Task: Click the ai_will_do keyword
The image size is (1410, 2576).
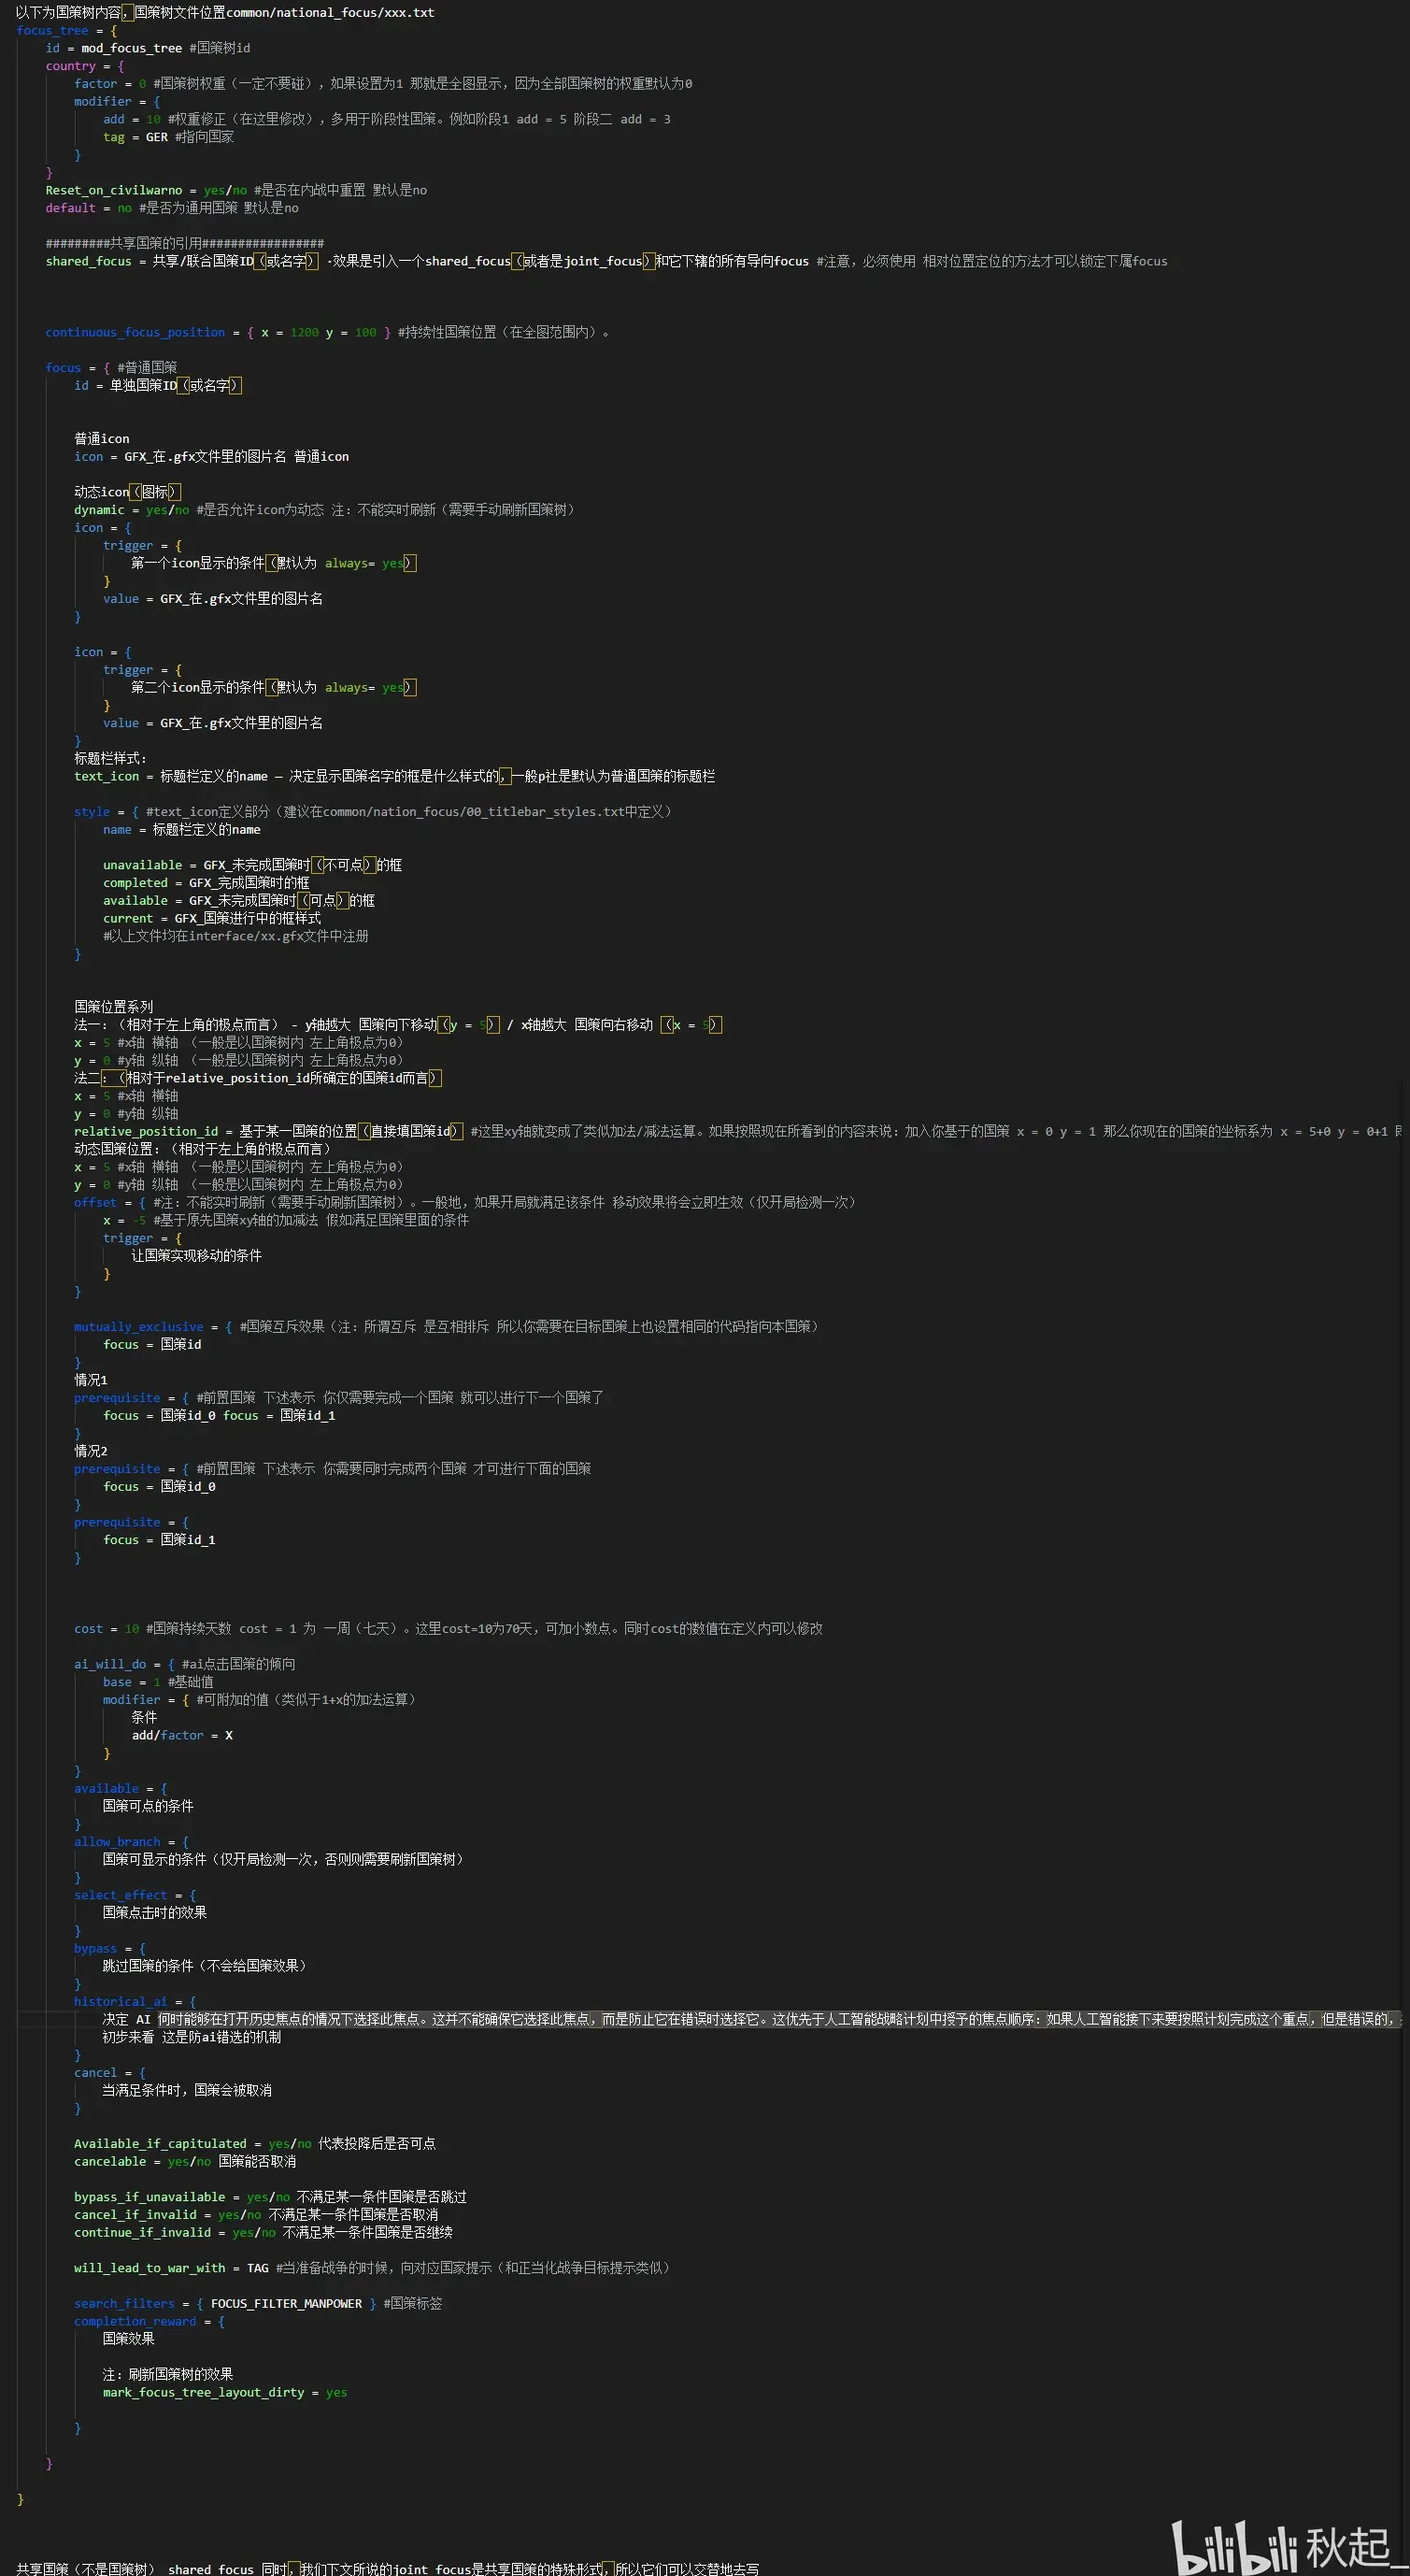Action: (x=110, y=1664)
